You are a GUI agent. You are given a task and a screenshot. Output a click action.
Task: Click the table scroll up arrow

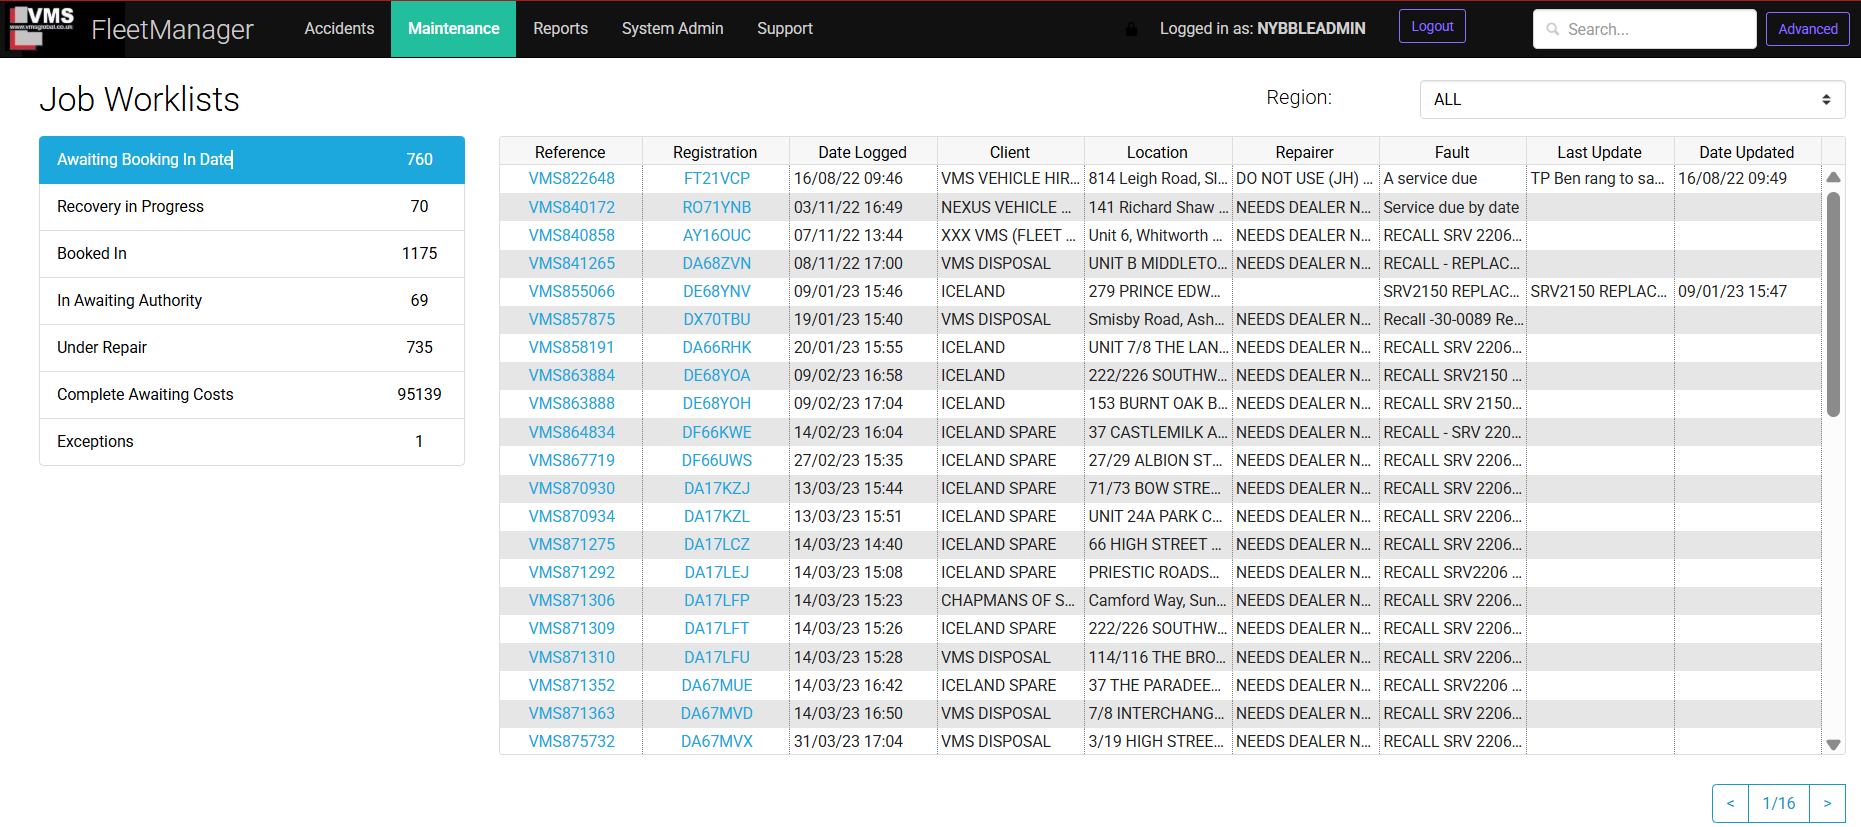(x=1833, y=178)
